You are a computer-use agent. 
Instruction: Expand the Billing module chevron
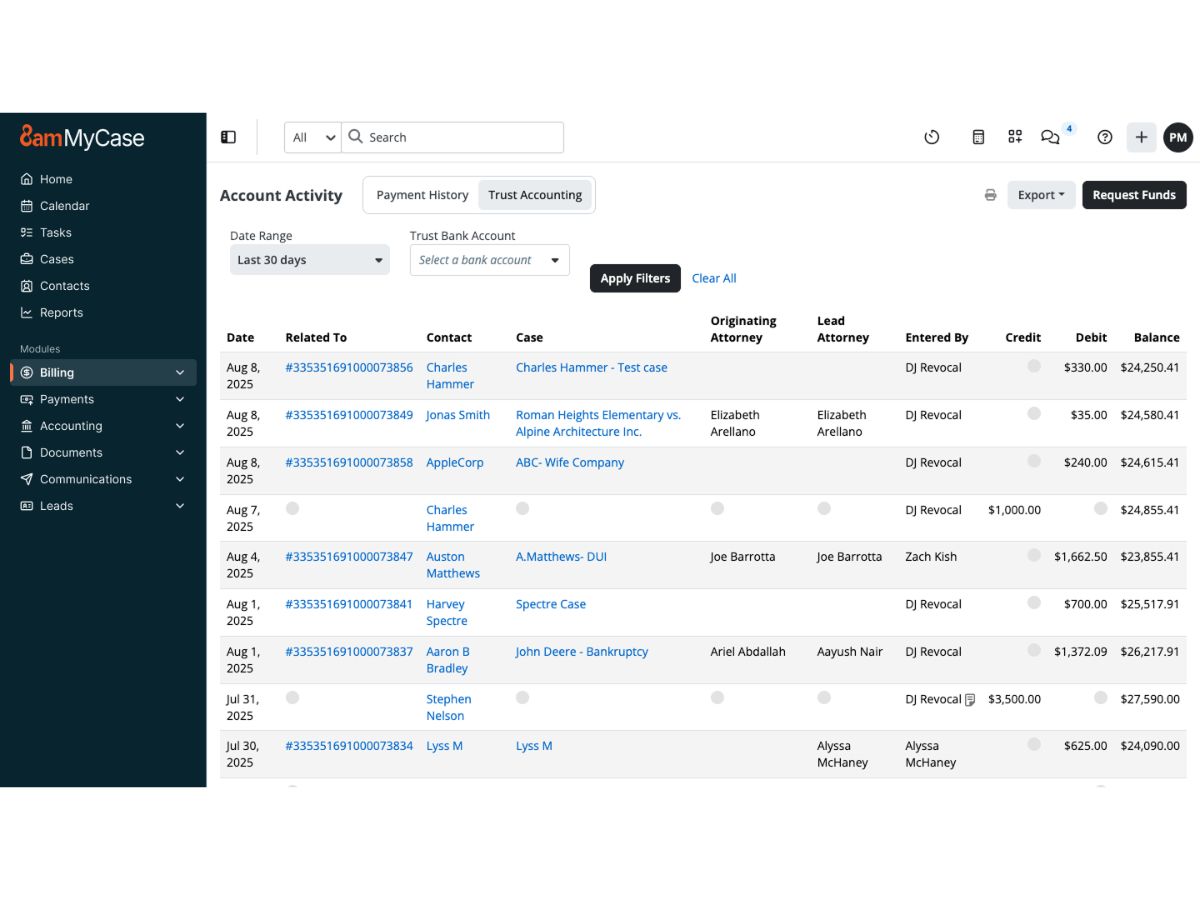pyautogui.click(x=180, y=372)
